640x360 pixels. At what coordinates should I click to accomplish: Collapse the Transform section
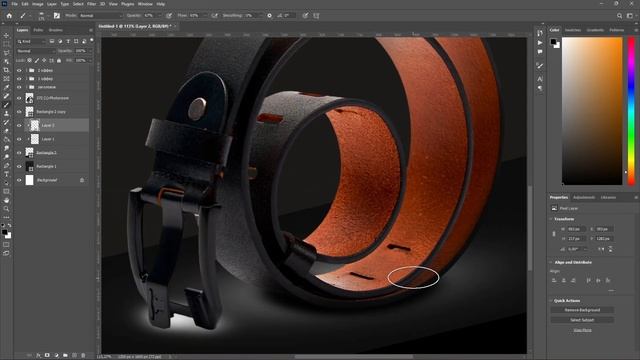coord(551,219)
